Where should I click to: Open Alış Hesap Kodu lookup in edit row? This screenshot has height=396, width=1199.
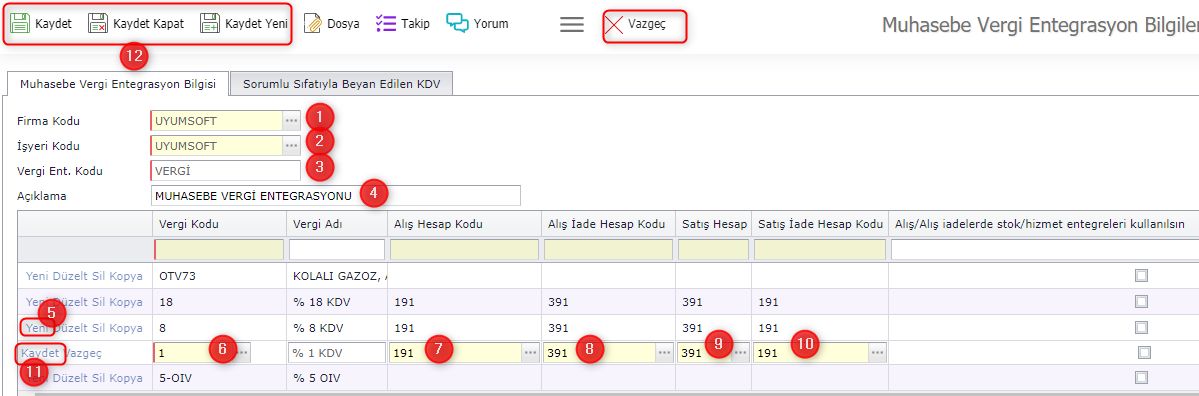(530, 352)
